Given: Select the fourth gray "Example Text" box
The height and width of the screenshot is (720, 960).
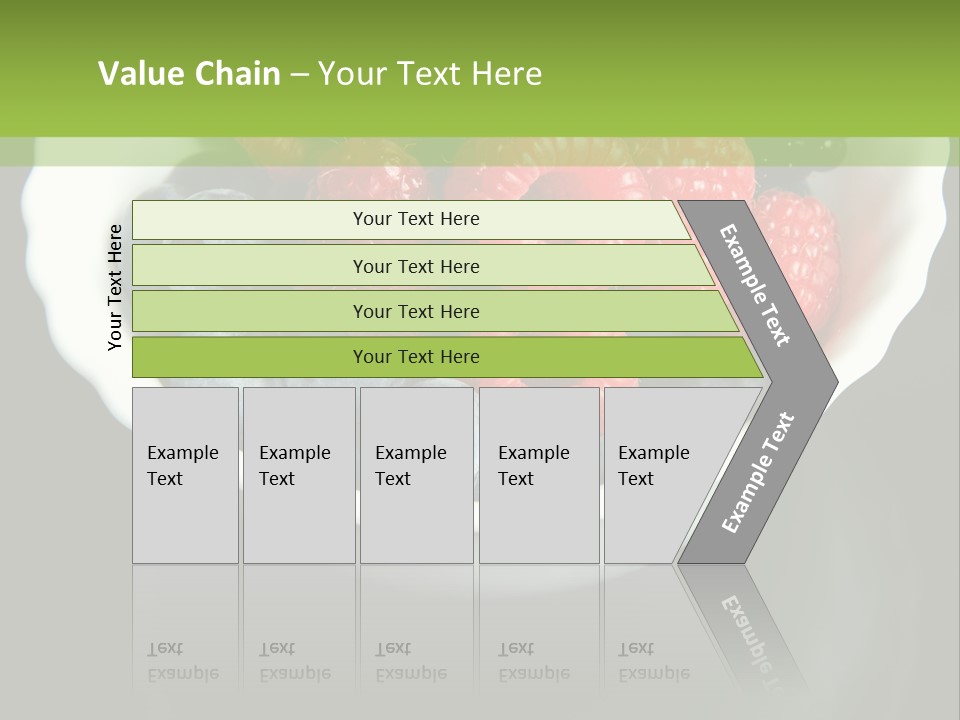Looking at the screenshot, I should (538, 474).
